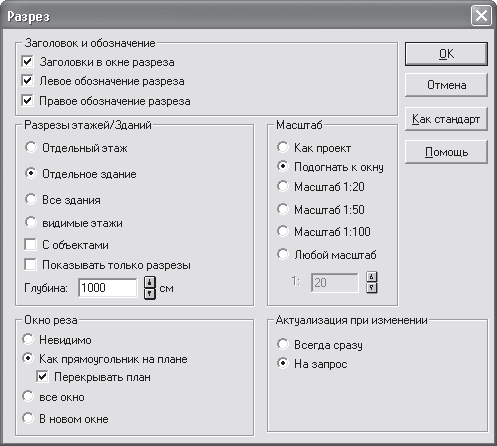Increase the Глубина value with up arrow
The image size is (497, 446).
[150, 282]
